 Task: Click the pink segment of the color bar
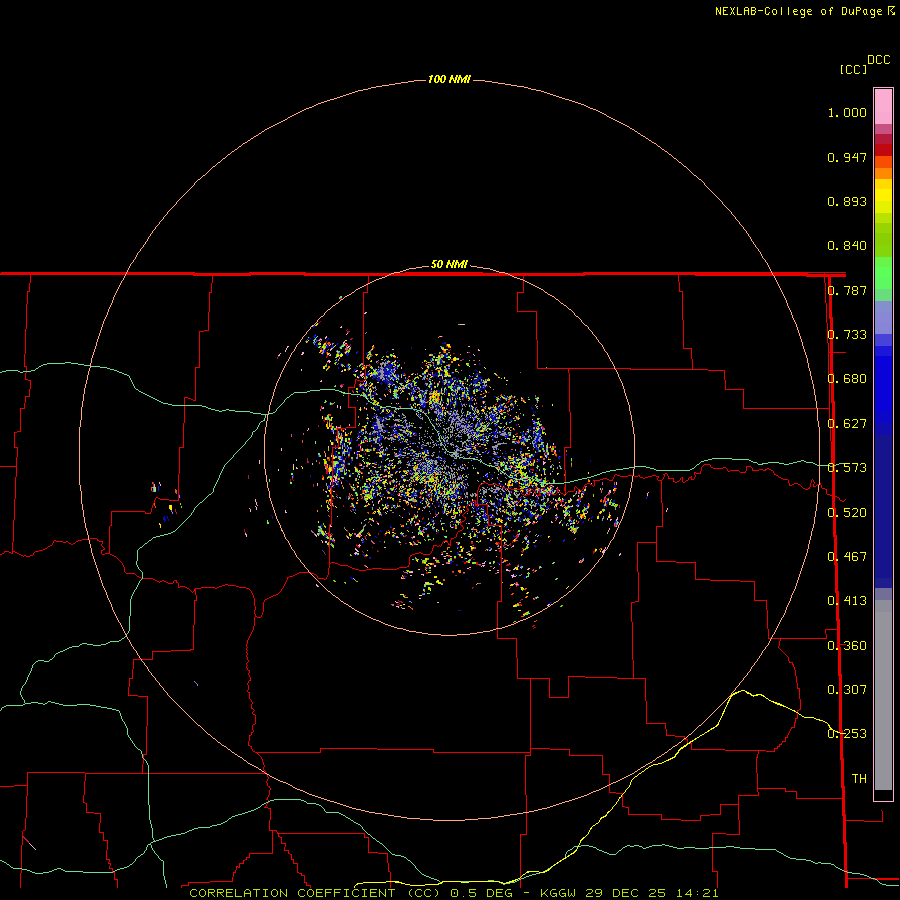tap(883, 107)
